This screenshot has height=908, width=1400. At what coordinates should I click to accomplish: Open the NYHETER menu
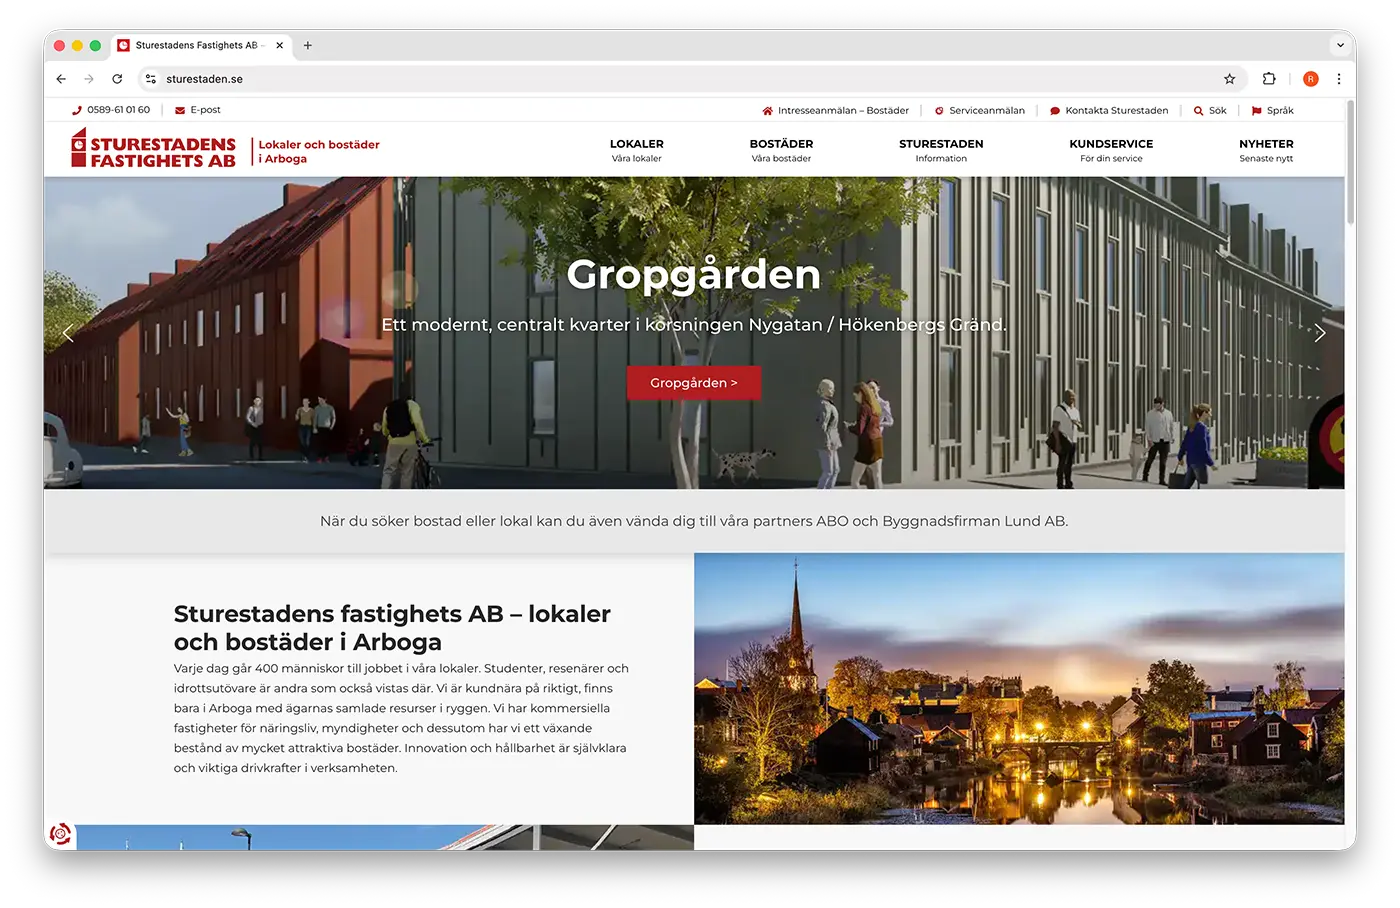(1266, 150)
